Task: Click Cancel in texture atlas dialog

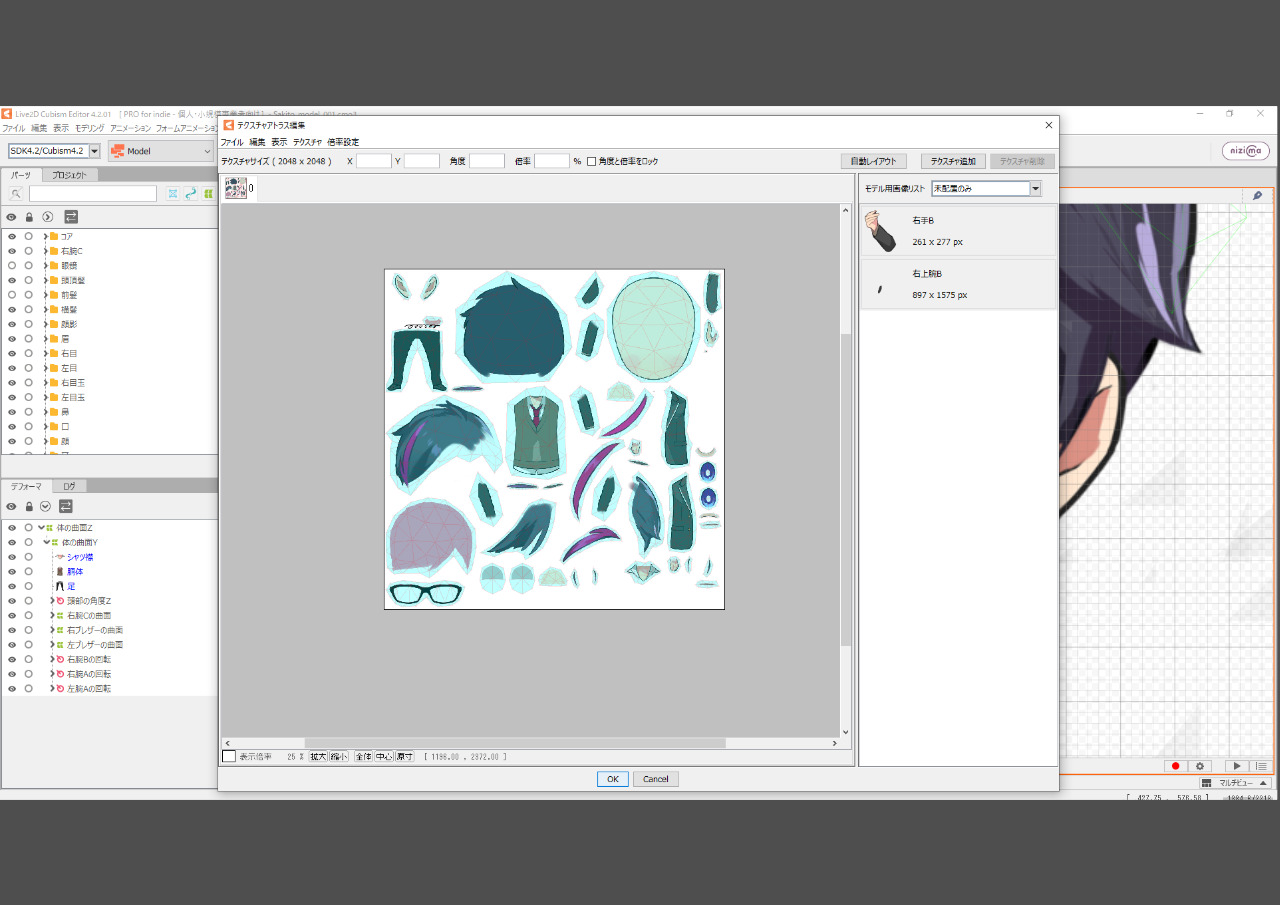Action: pyautogui.click(x=656, y=779)
